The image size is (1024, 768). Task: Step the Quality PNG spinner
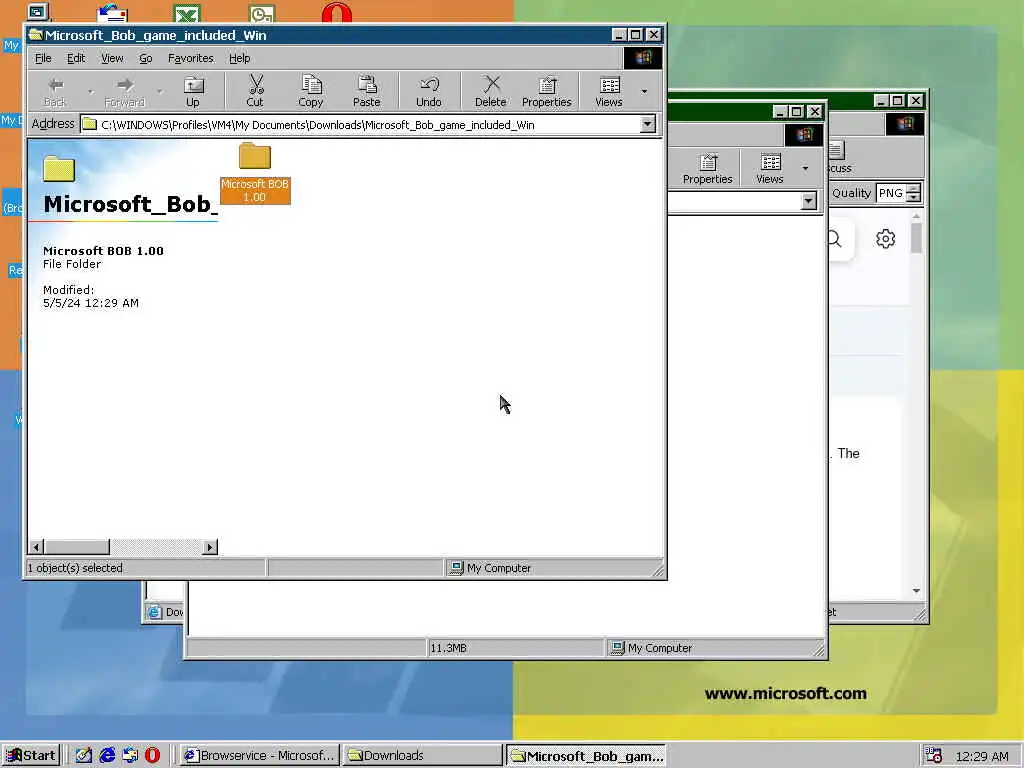click(914, 193)
